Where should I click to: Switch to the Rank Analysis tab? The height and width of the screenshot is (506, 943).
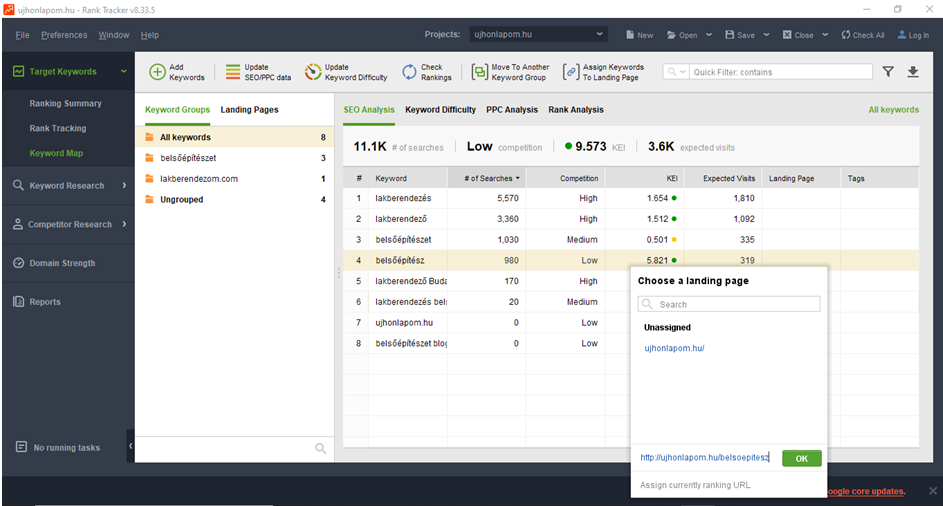click(576, 110)
